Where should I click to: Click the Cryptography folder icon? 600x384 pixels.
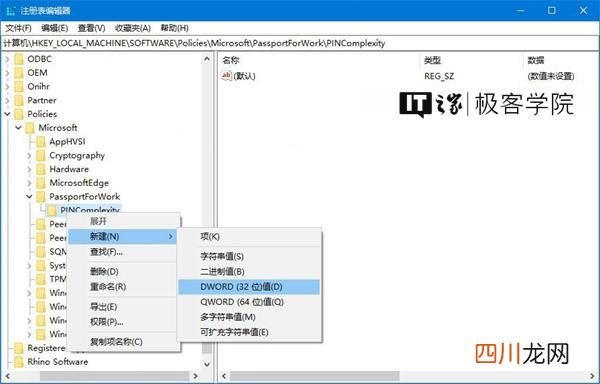tap(41, 155)
